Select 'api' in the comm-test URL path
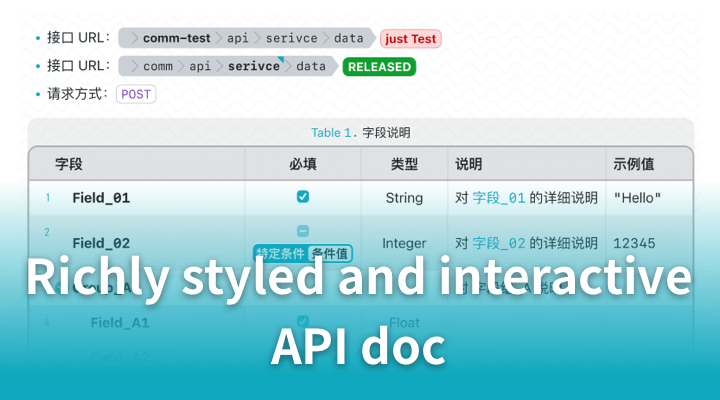The image size is (720, 400). click(237, 38)
